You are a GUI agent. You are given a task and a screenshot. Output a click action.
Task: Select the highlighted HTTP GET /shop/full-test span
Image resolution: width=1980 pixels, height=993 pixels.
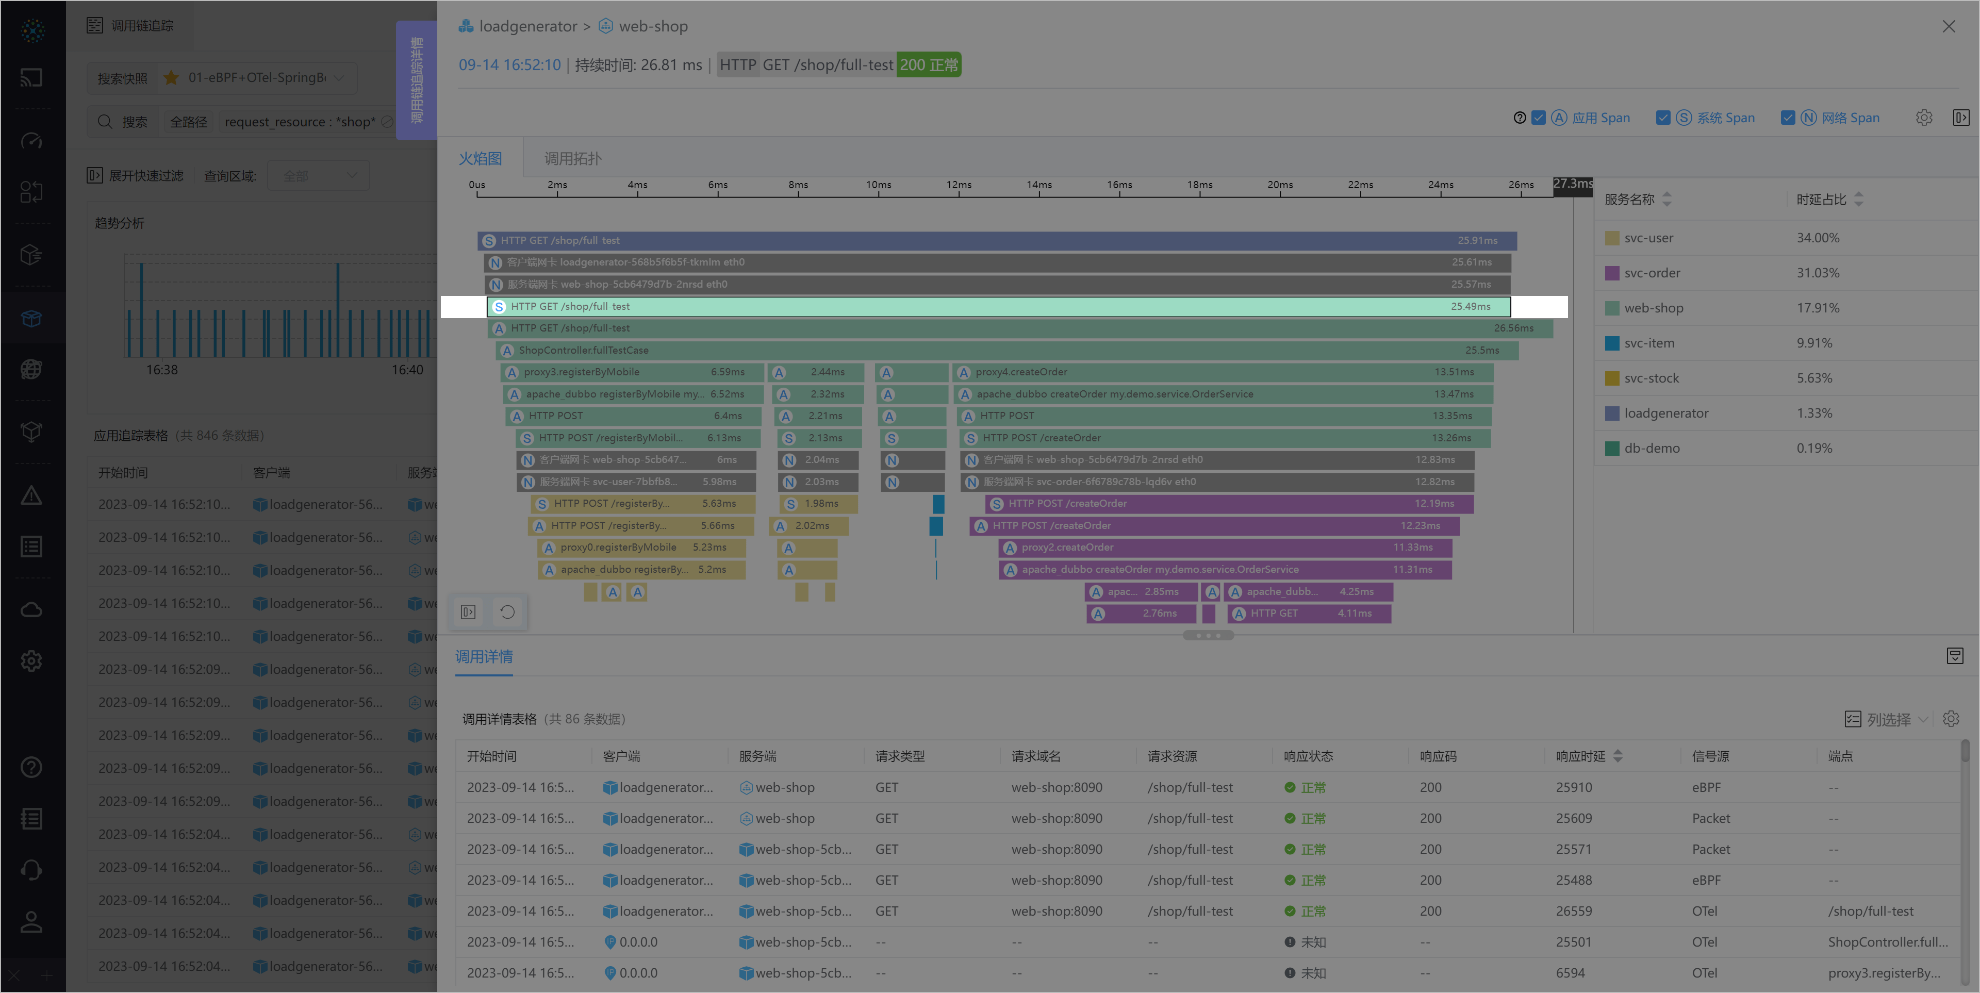[998, 307]
